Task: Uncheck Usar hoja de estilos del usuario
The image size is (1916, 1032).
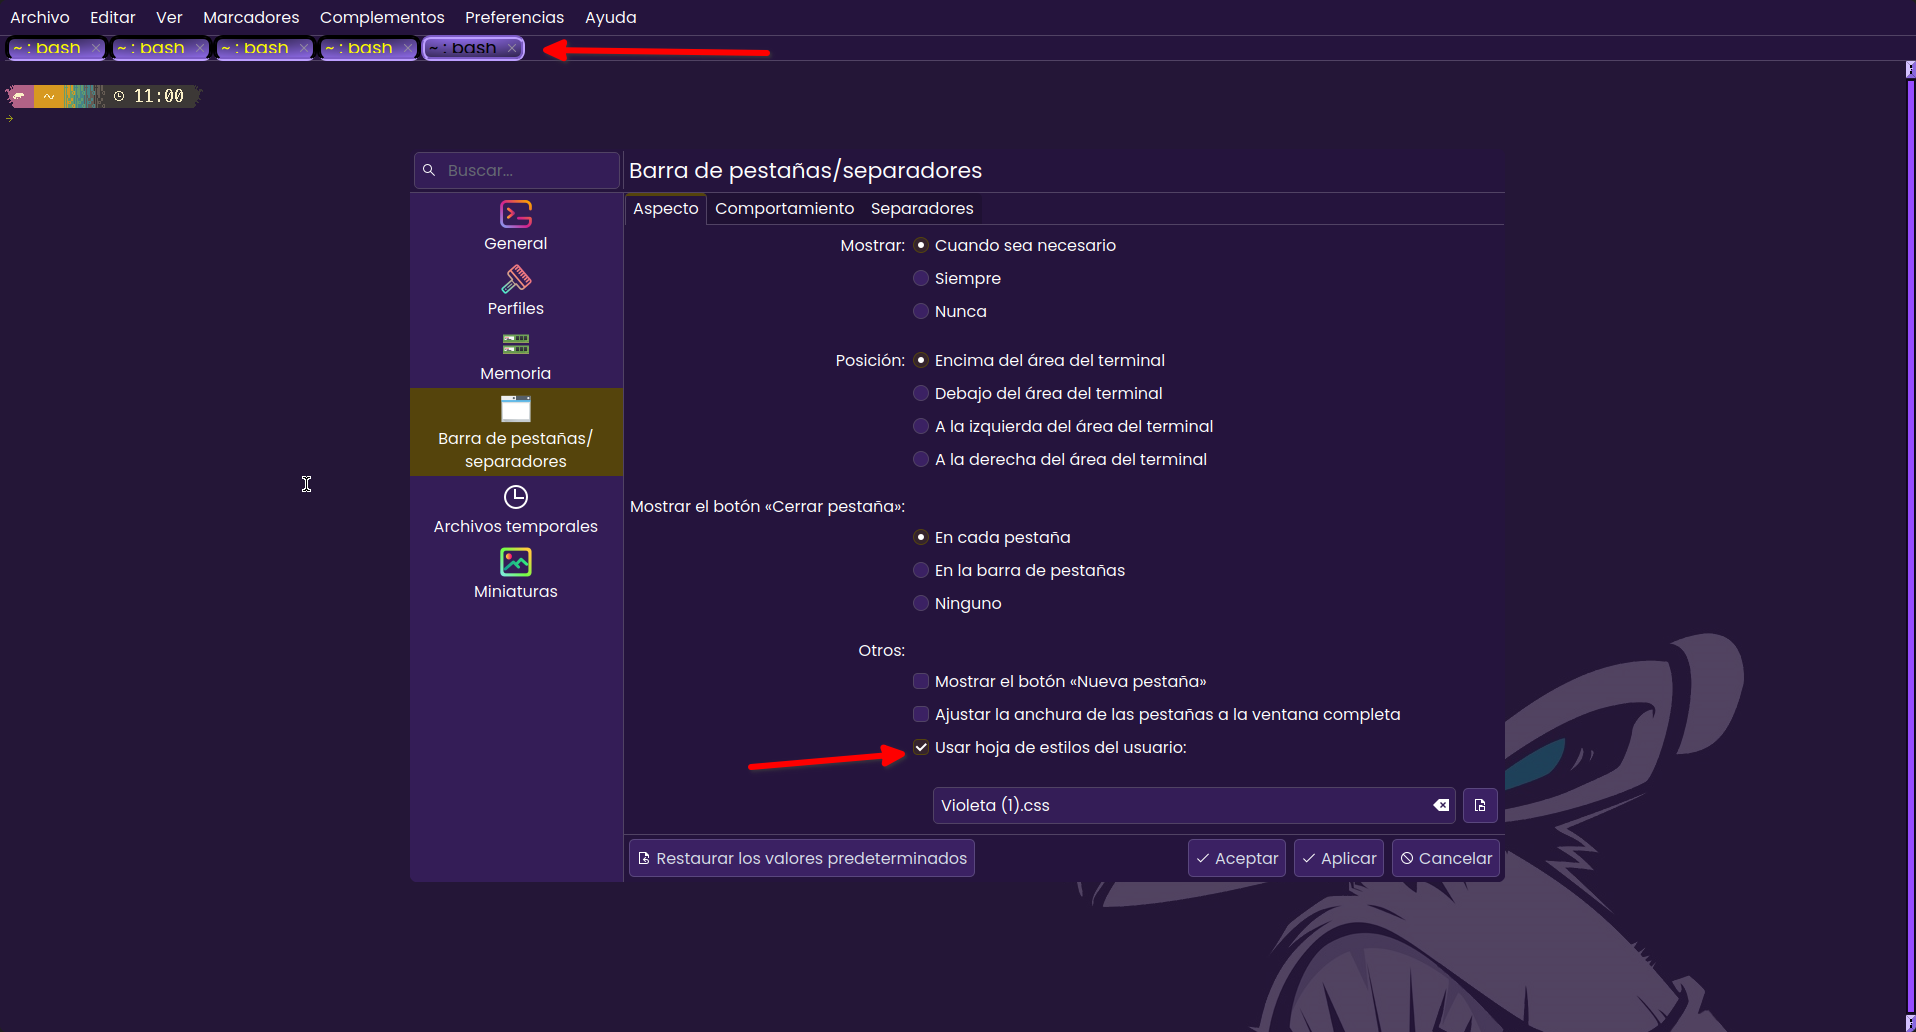Action: pos(921,747)
